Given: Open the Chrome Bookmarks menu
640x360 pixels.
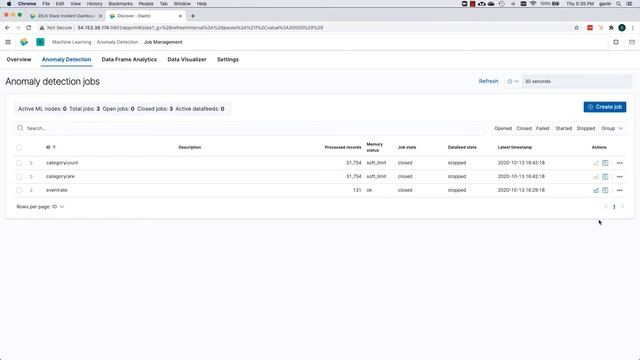Looking at the screenshot, I should (120, 4).
